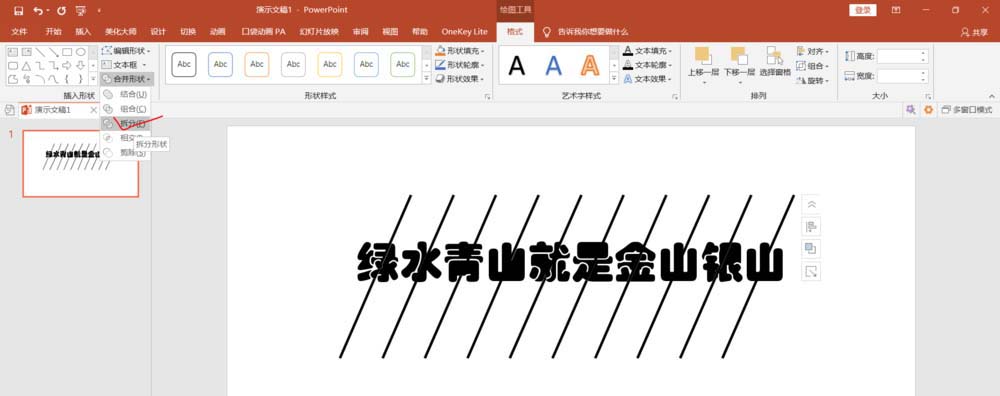This screenshot has height=396, width=1000.
Task: Click the Redo icon in title bar
Action: (61, 11)
